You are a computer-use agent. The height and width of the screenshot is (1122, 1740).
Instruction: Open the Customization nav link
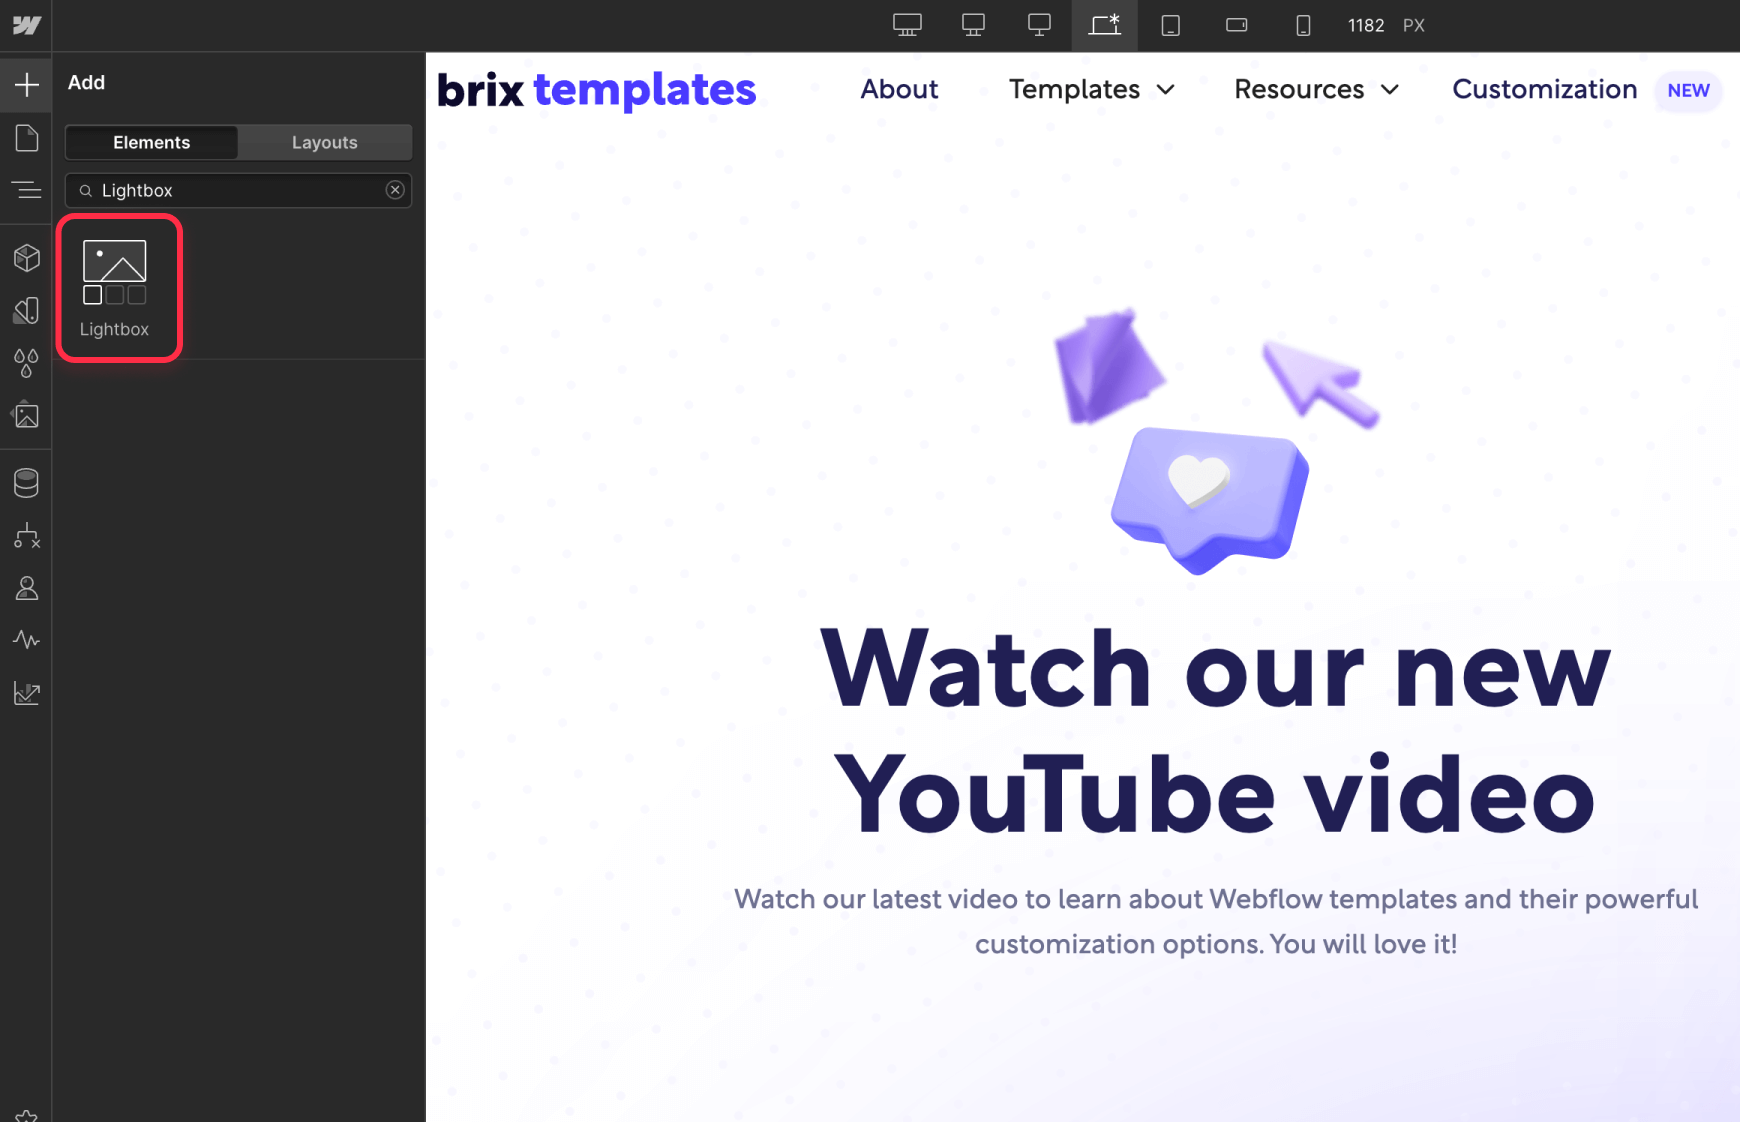pos(1544,90)
